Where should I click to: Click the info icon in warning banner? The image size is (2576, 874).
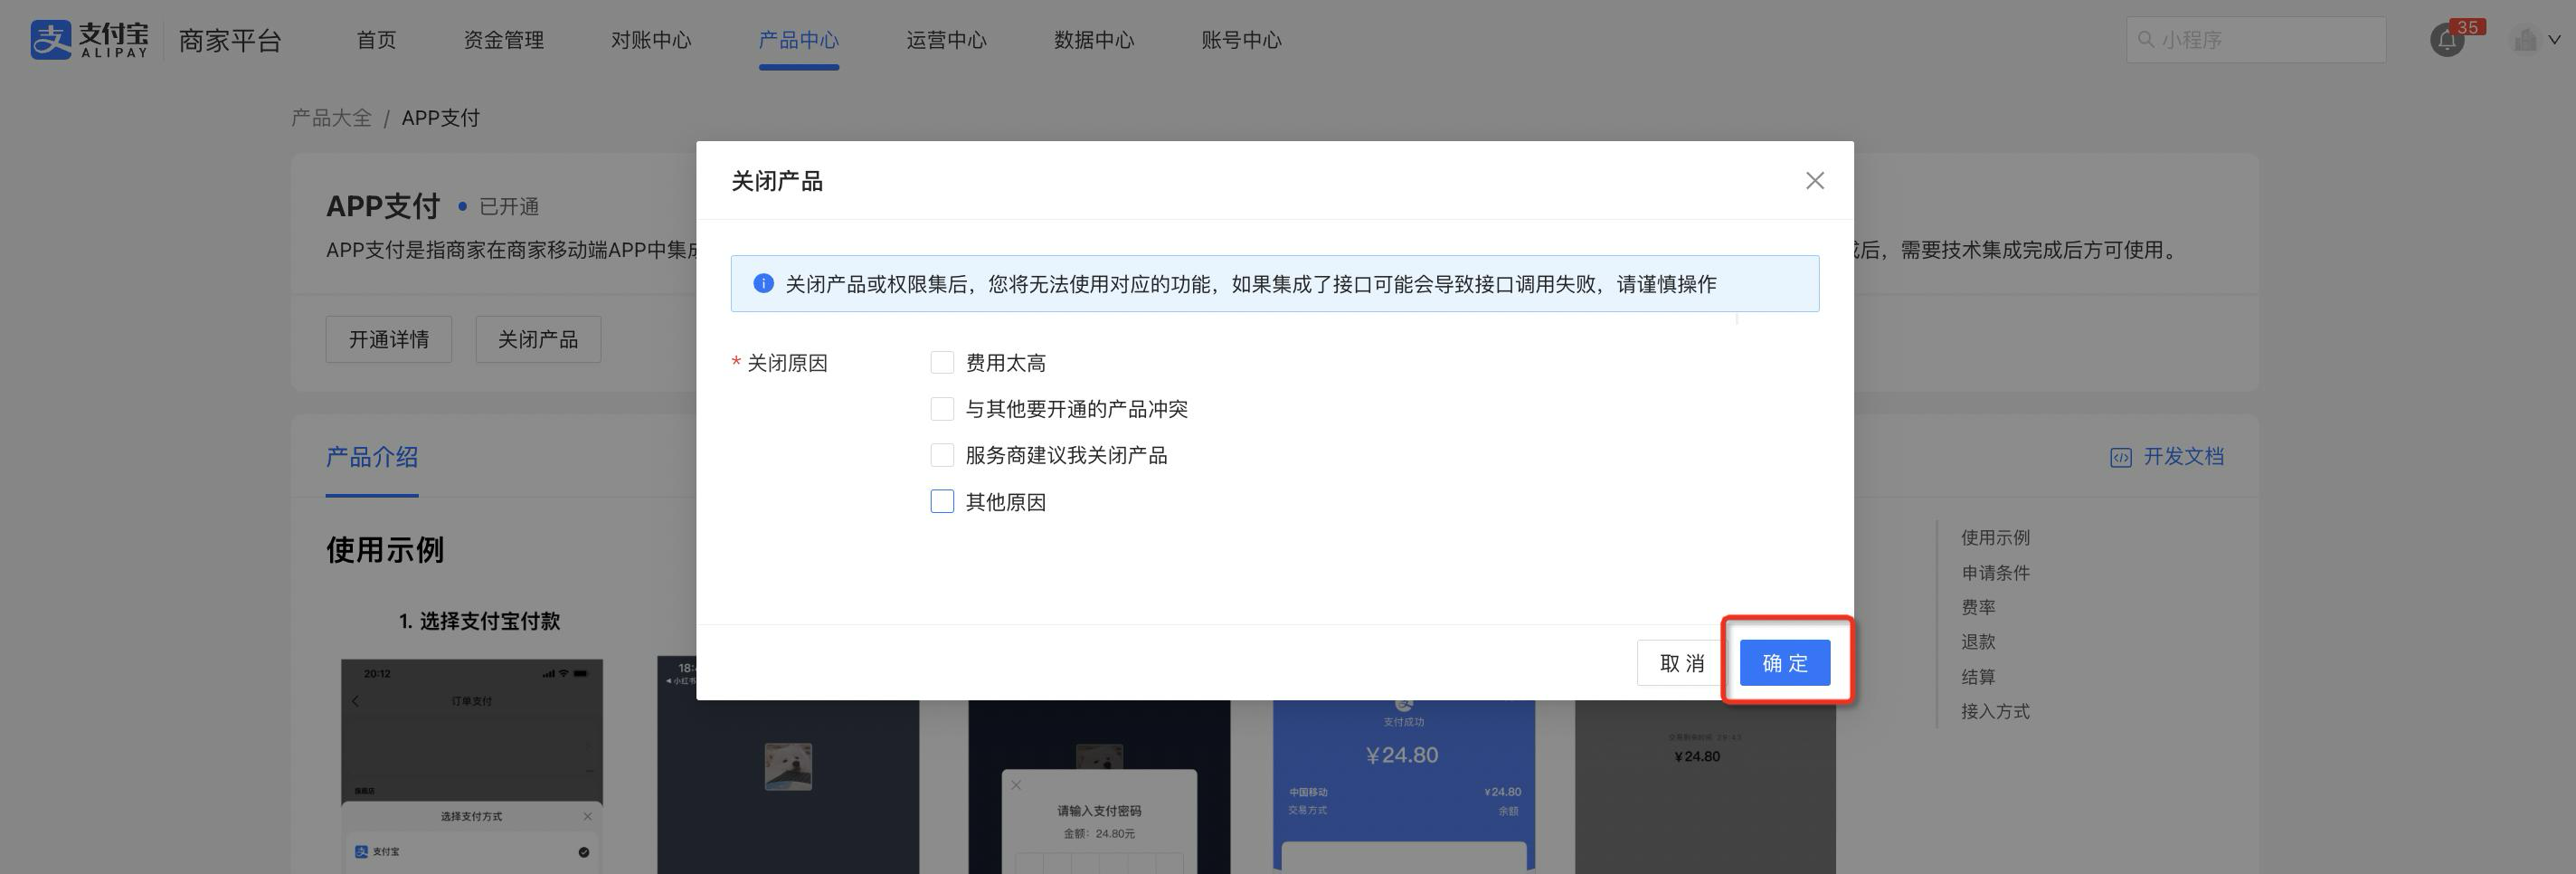pos(763,284)
